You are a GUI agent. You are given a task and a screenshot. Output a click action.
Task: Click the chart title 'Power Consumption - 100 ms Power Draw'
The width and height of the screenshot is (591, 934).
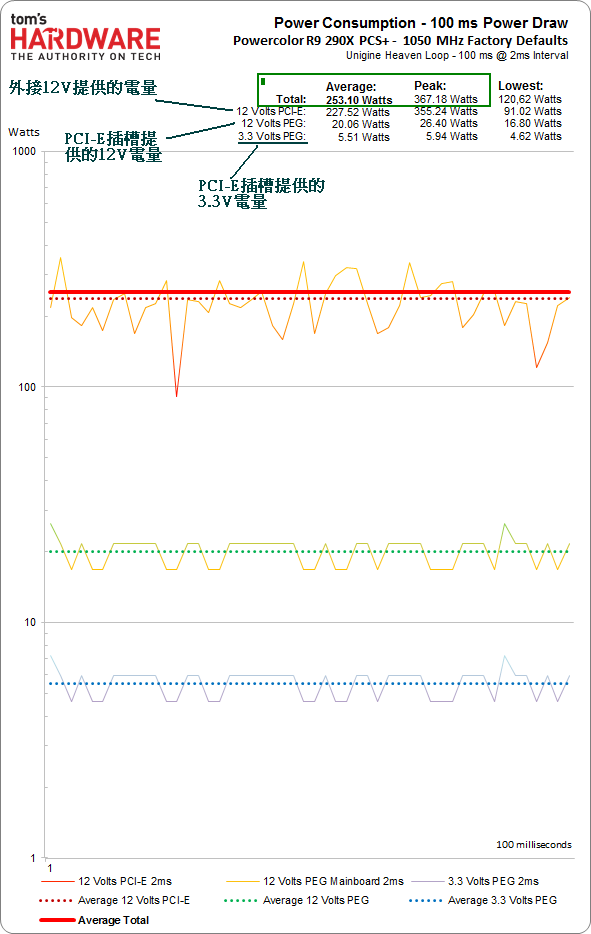click(x=421, y=23)
